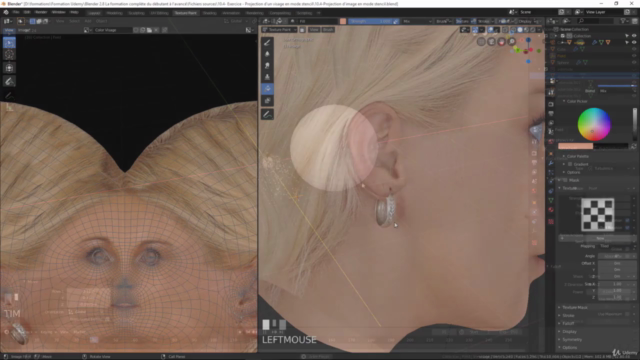Image resolution: width=640 pixels, height=360 pixels.
Task: Toggle visibility eye of Collection in outliner
Action: pos(634,36)
